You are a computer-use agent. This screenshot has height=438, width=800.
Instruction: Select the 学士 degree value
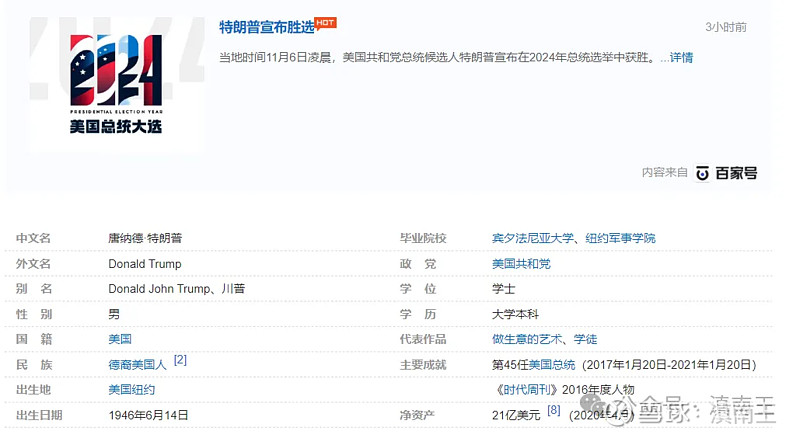pos(504,289)
